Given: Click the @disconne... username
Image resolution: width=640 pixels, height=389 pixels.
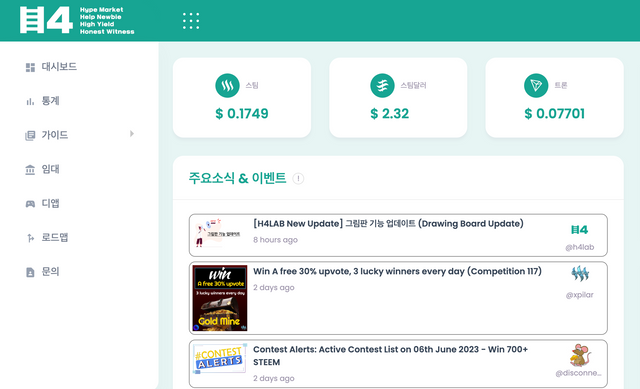Looking at the screenshot, I should [x=578, y=373].
